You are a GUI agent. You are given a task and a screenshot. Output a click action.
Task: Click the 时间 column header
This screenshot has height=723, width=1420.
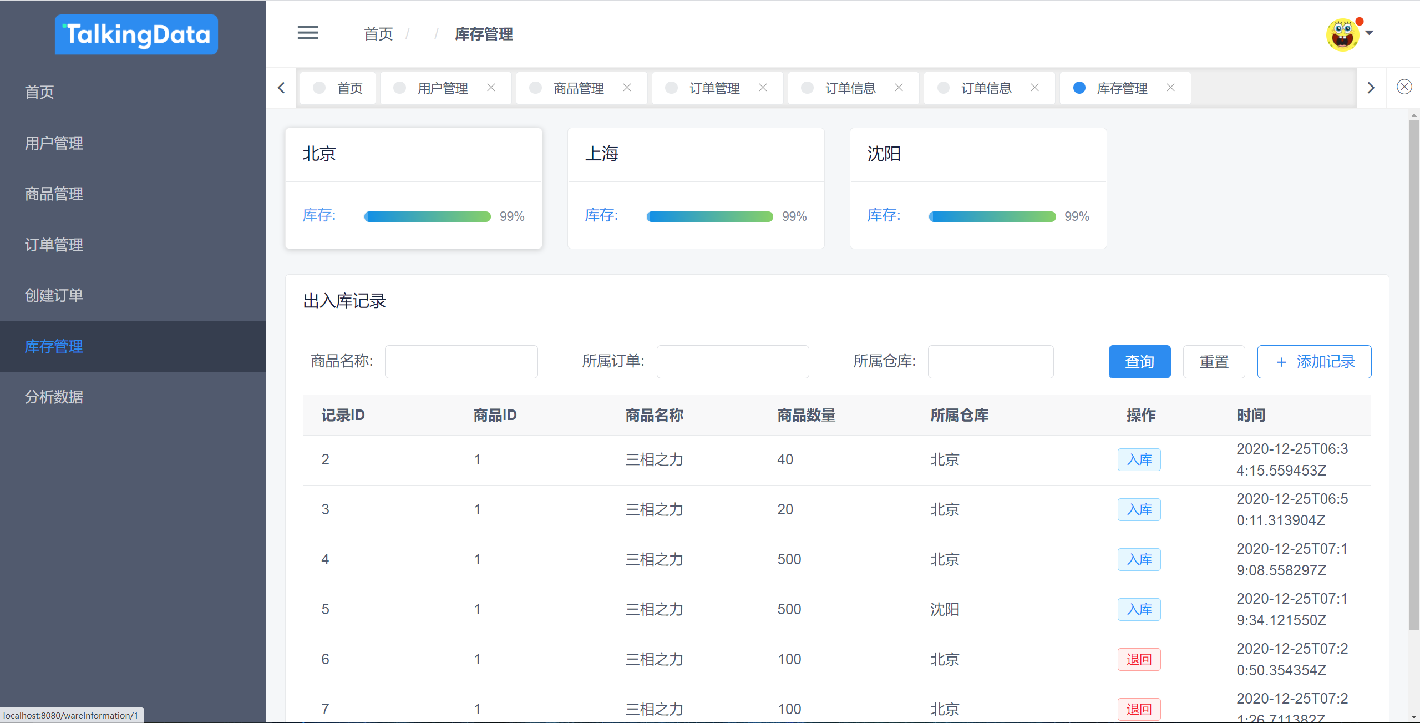[1251, 415]
